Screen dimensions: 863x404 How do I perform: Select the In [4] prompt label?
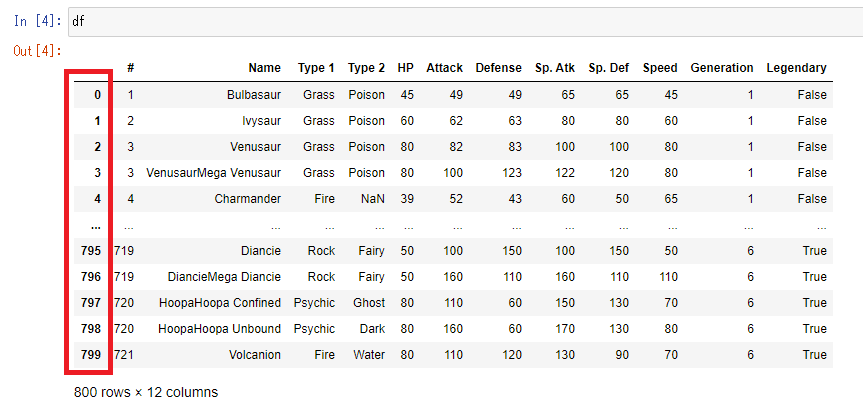click(x=38, y=21)
